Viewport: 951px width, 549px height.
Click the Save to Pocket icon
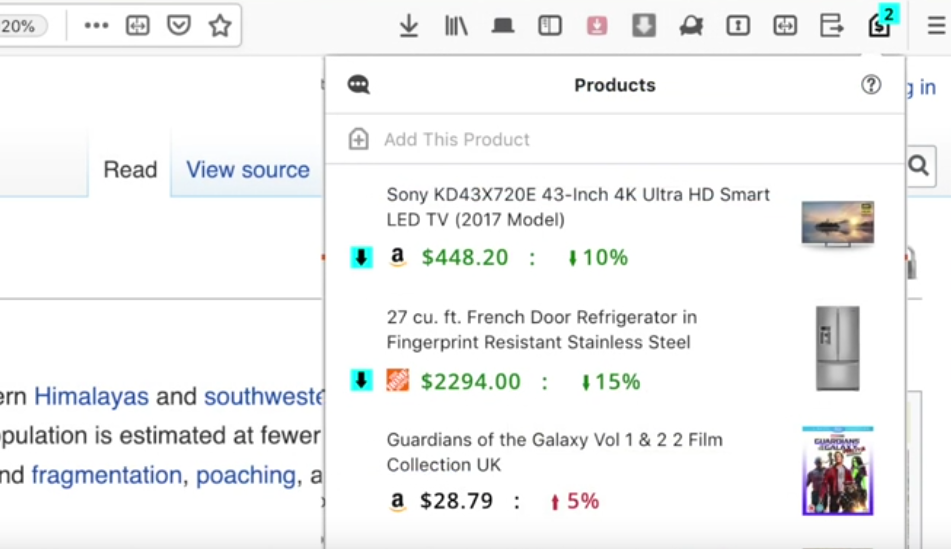tap(178, 26)
